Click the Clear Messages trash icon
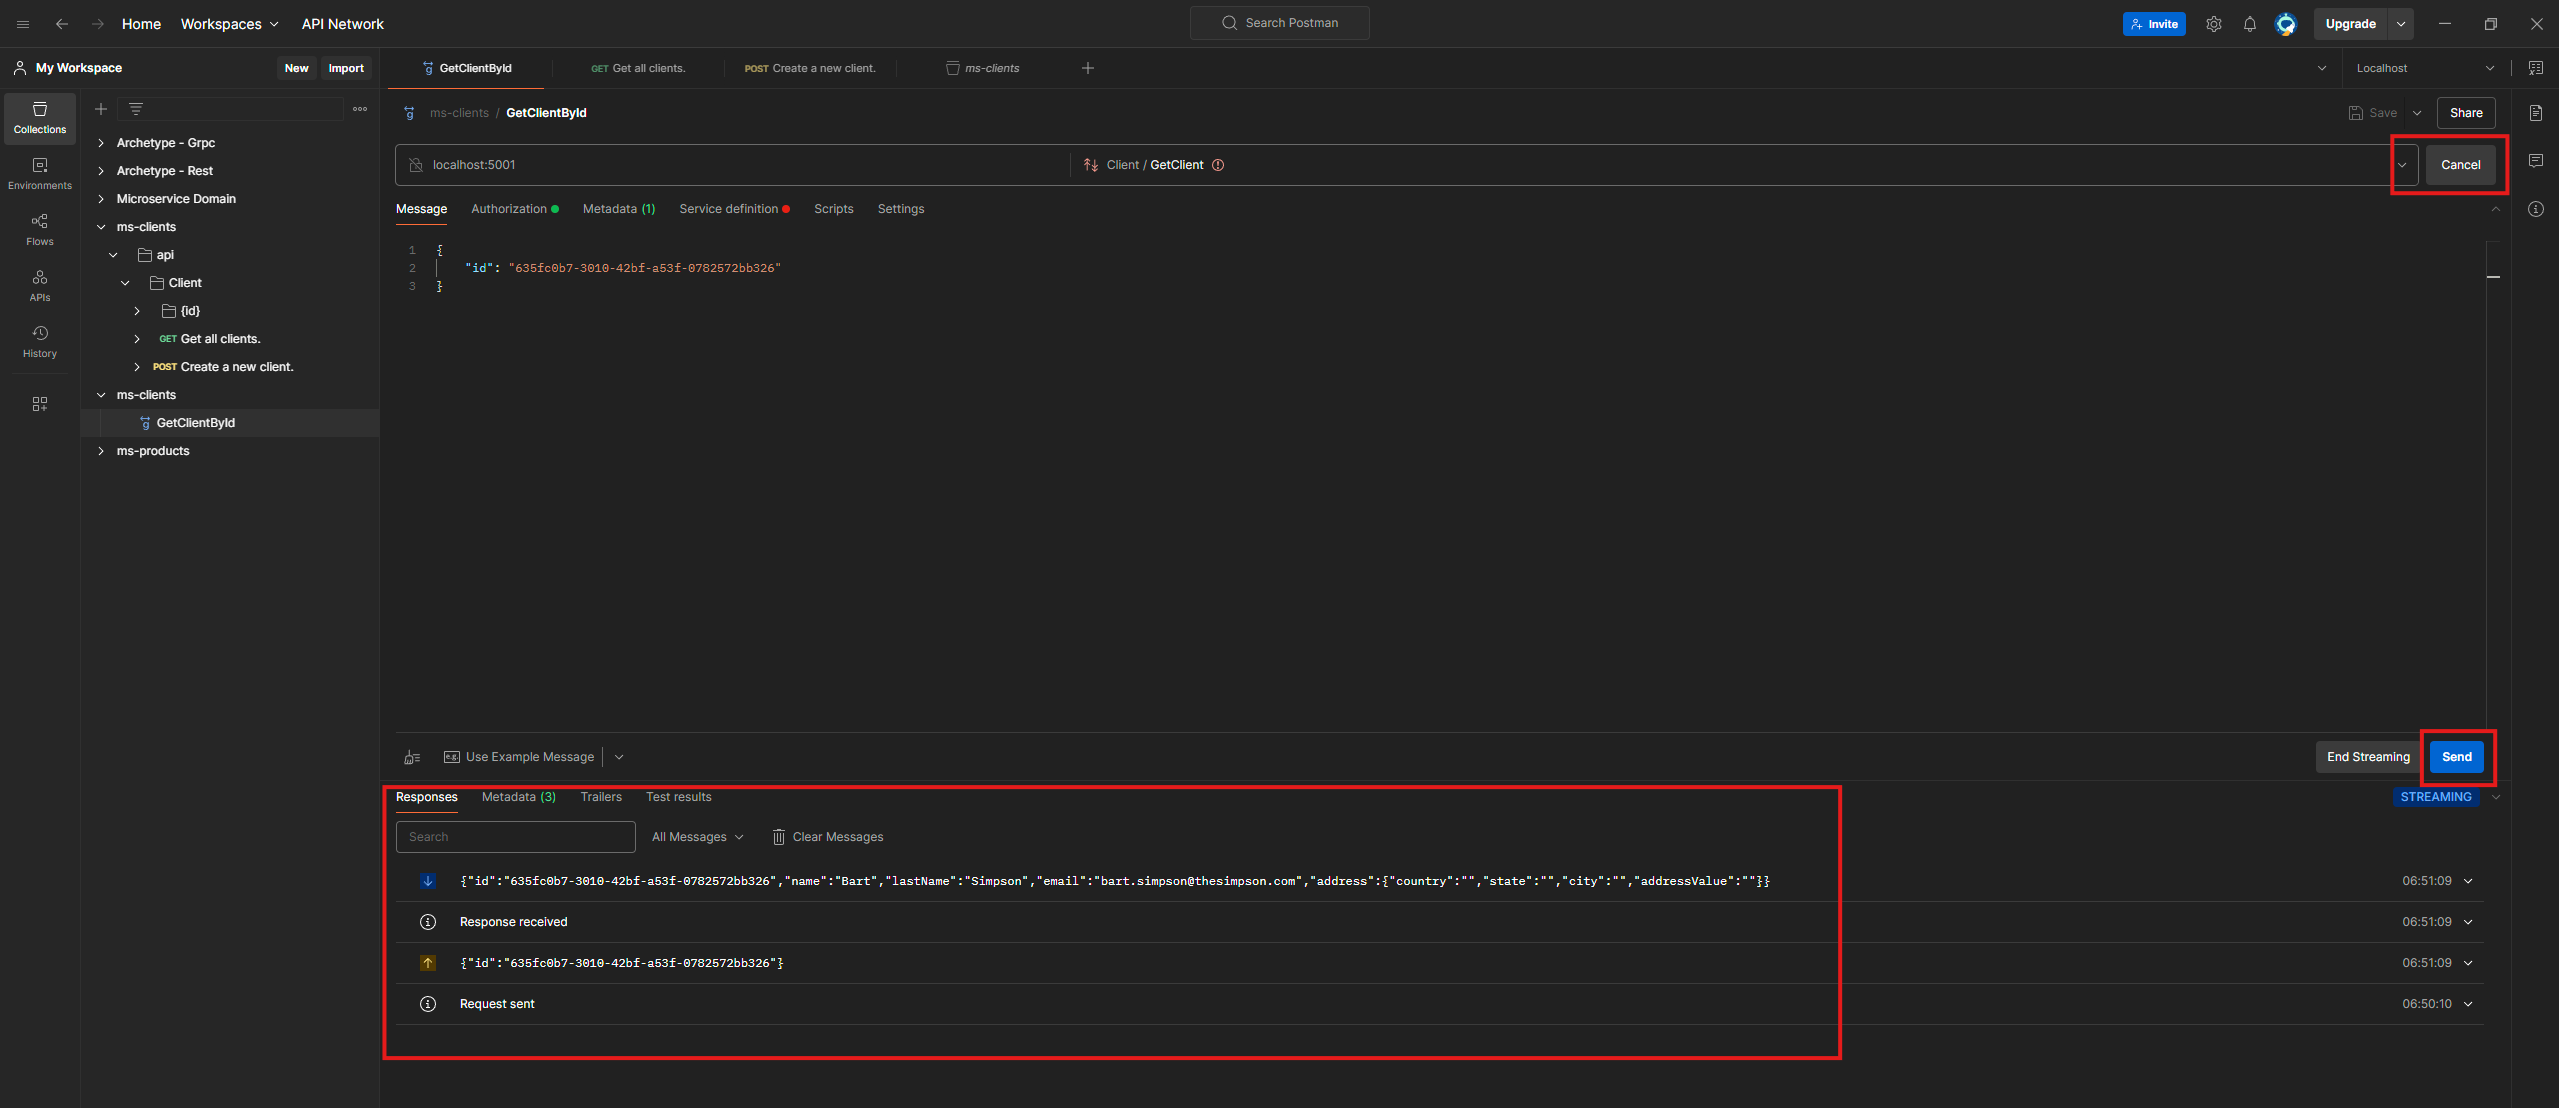 coord(778,837)
